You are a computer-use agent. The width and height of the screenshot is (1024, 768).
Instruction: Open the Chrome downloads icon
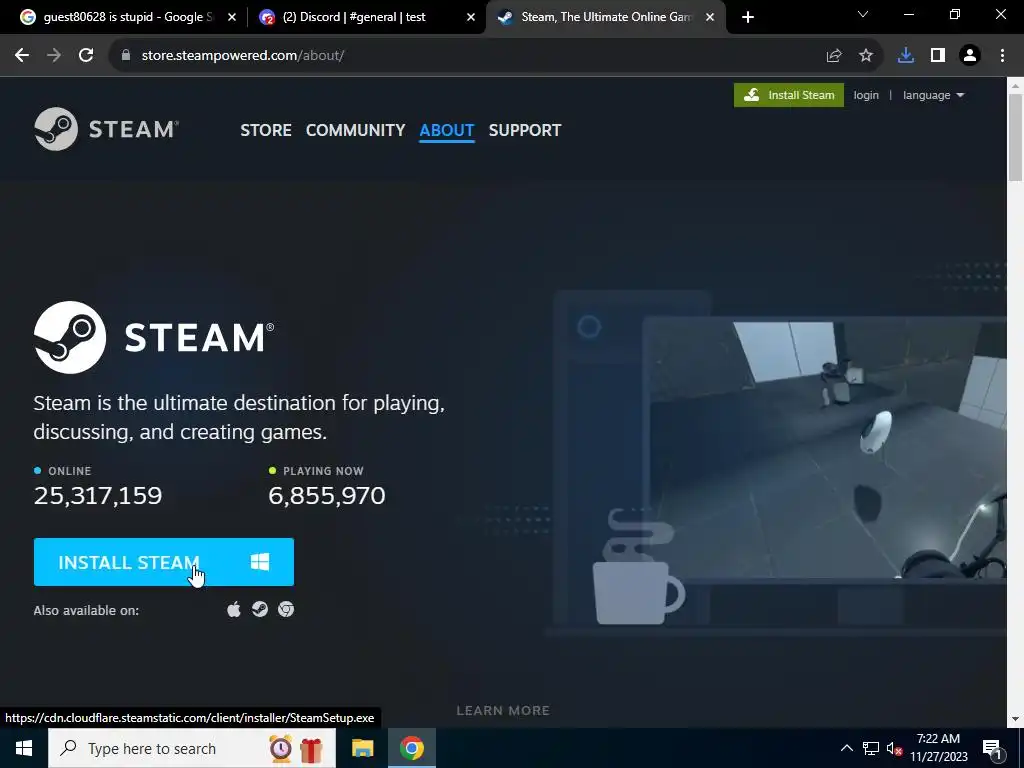906,56
